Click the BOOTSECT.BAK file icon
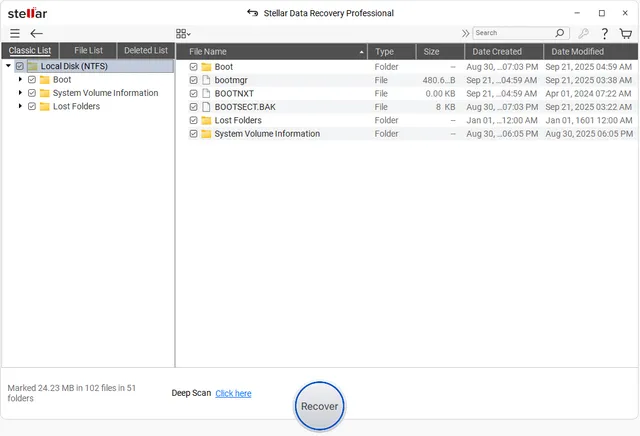640x436 pixels. pyautogui.click(x=206, y=107)
